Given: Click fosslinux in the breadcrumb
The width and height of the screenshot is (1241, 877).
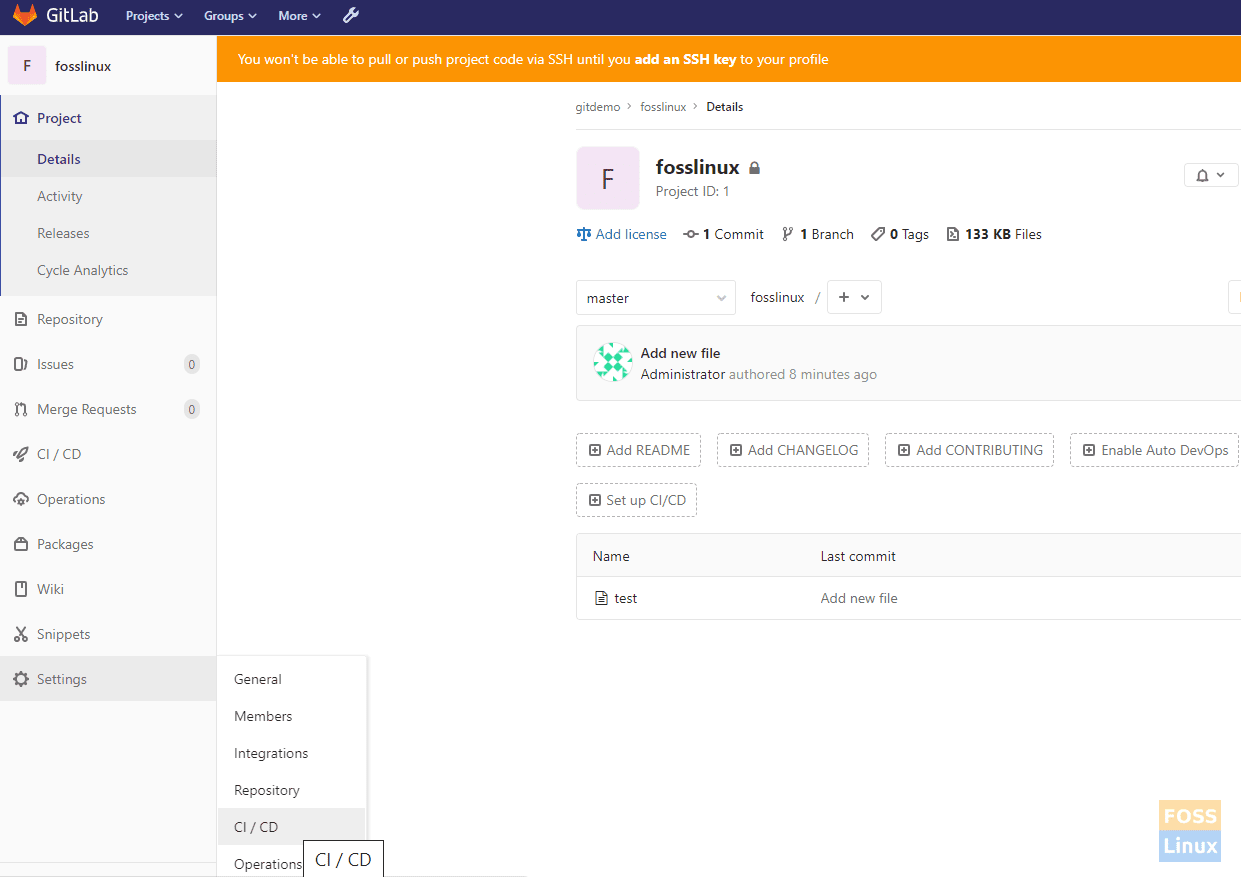Looking at the screenshot, I should 663,107.
